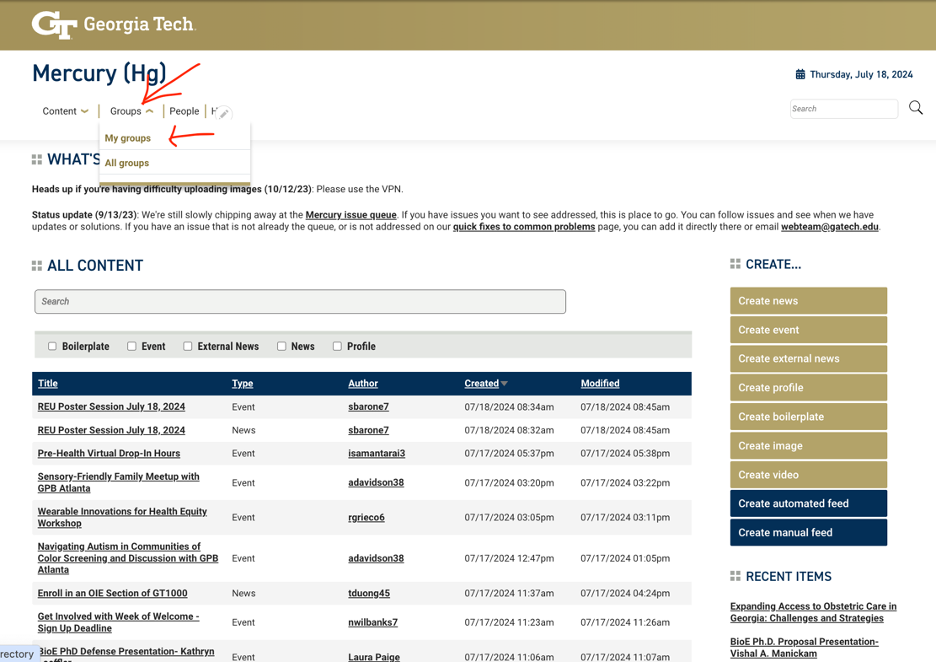Screen dimensions: 936x662
Task: Click the Mercury (Hg) site title
Action: (99, 73)
